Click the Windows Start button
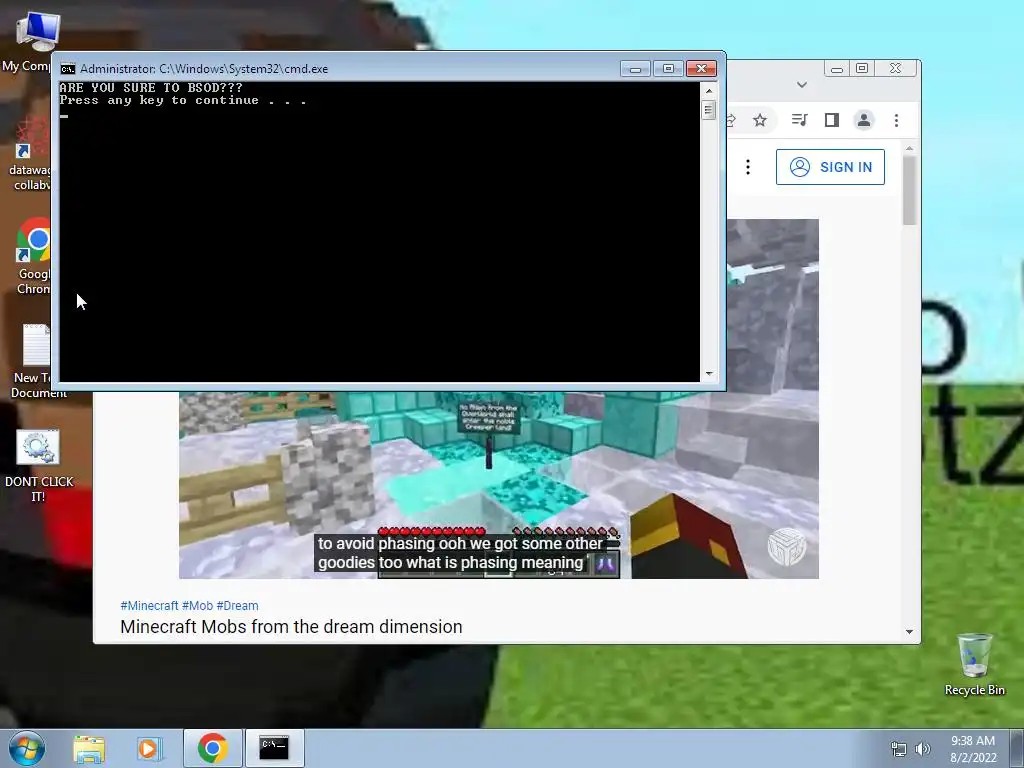Viewport: 1024px width, 768px height. 27,748
